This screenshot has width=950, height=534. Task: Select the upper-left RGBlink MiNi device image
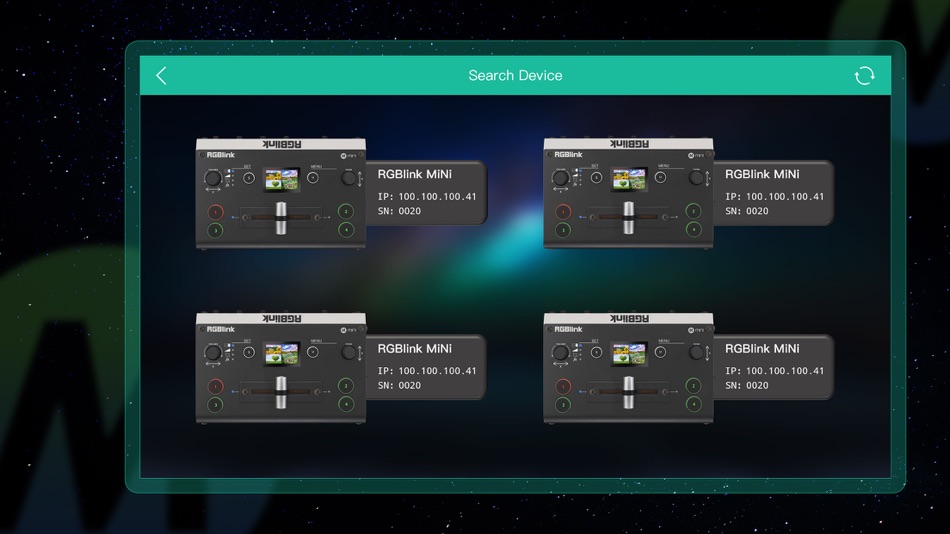[281, 193]
